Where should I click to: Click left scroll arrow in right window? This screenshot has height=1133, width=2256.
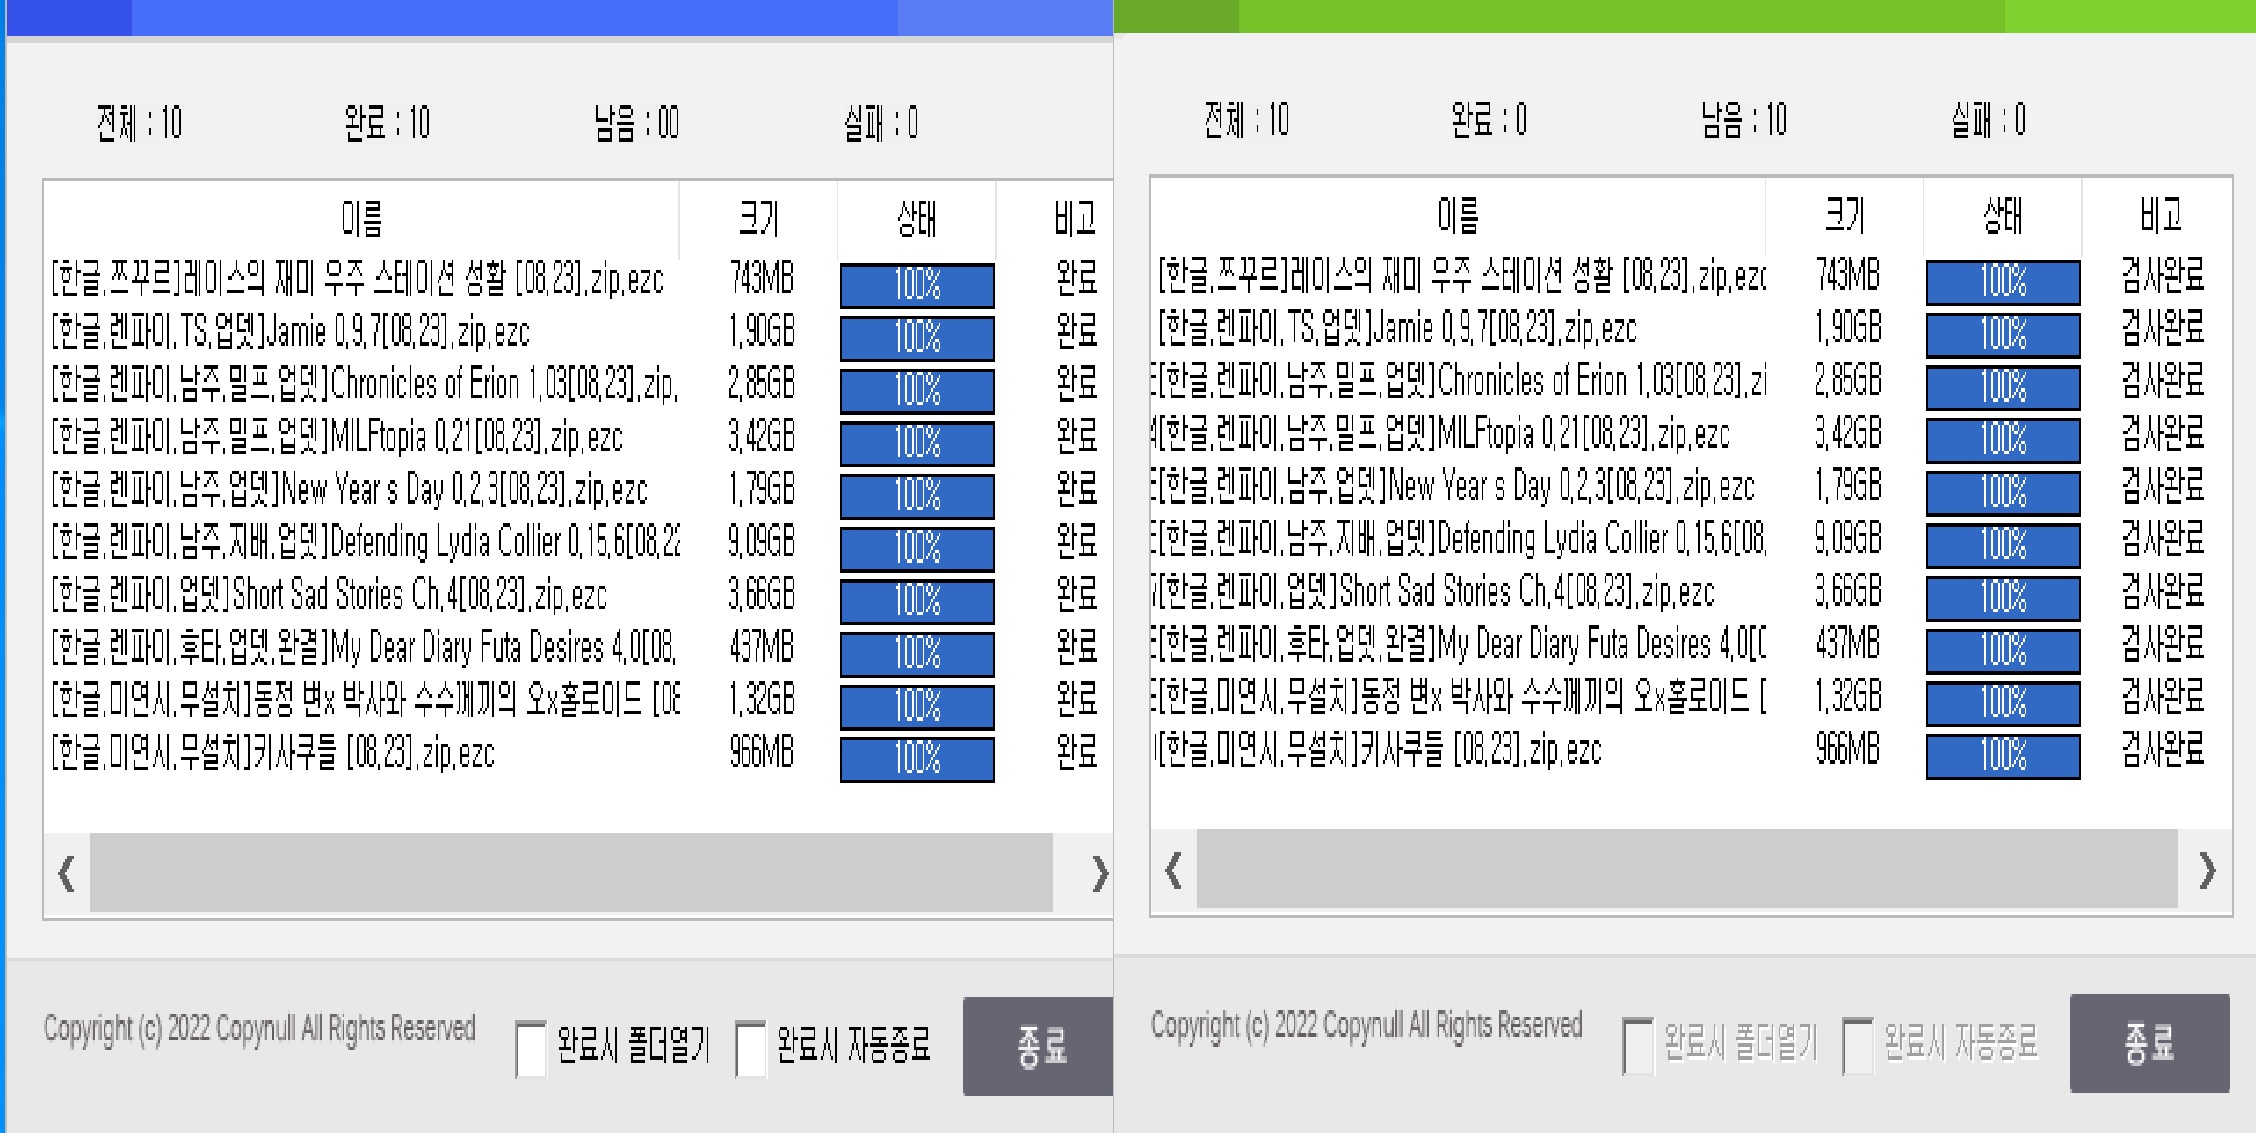click(x=1174, y=870)
